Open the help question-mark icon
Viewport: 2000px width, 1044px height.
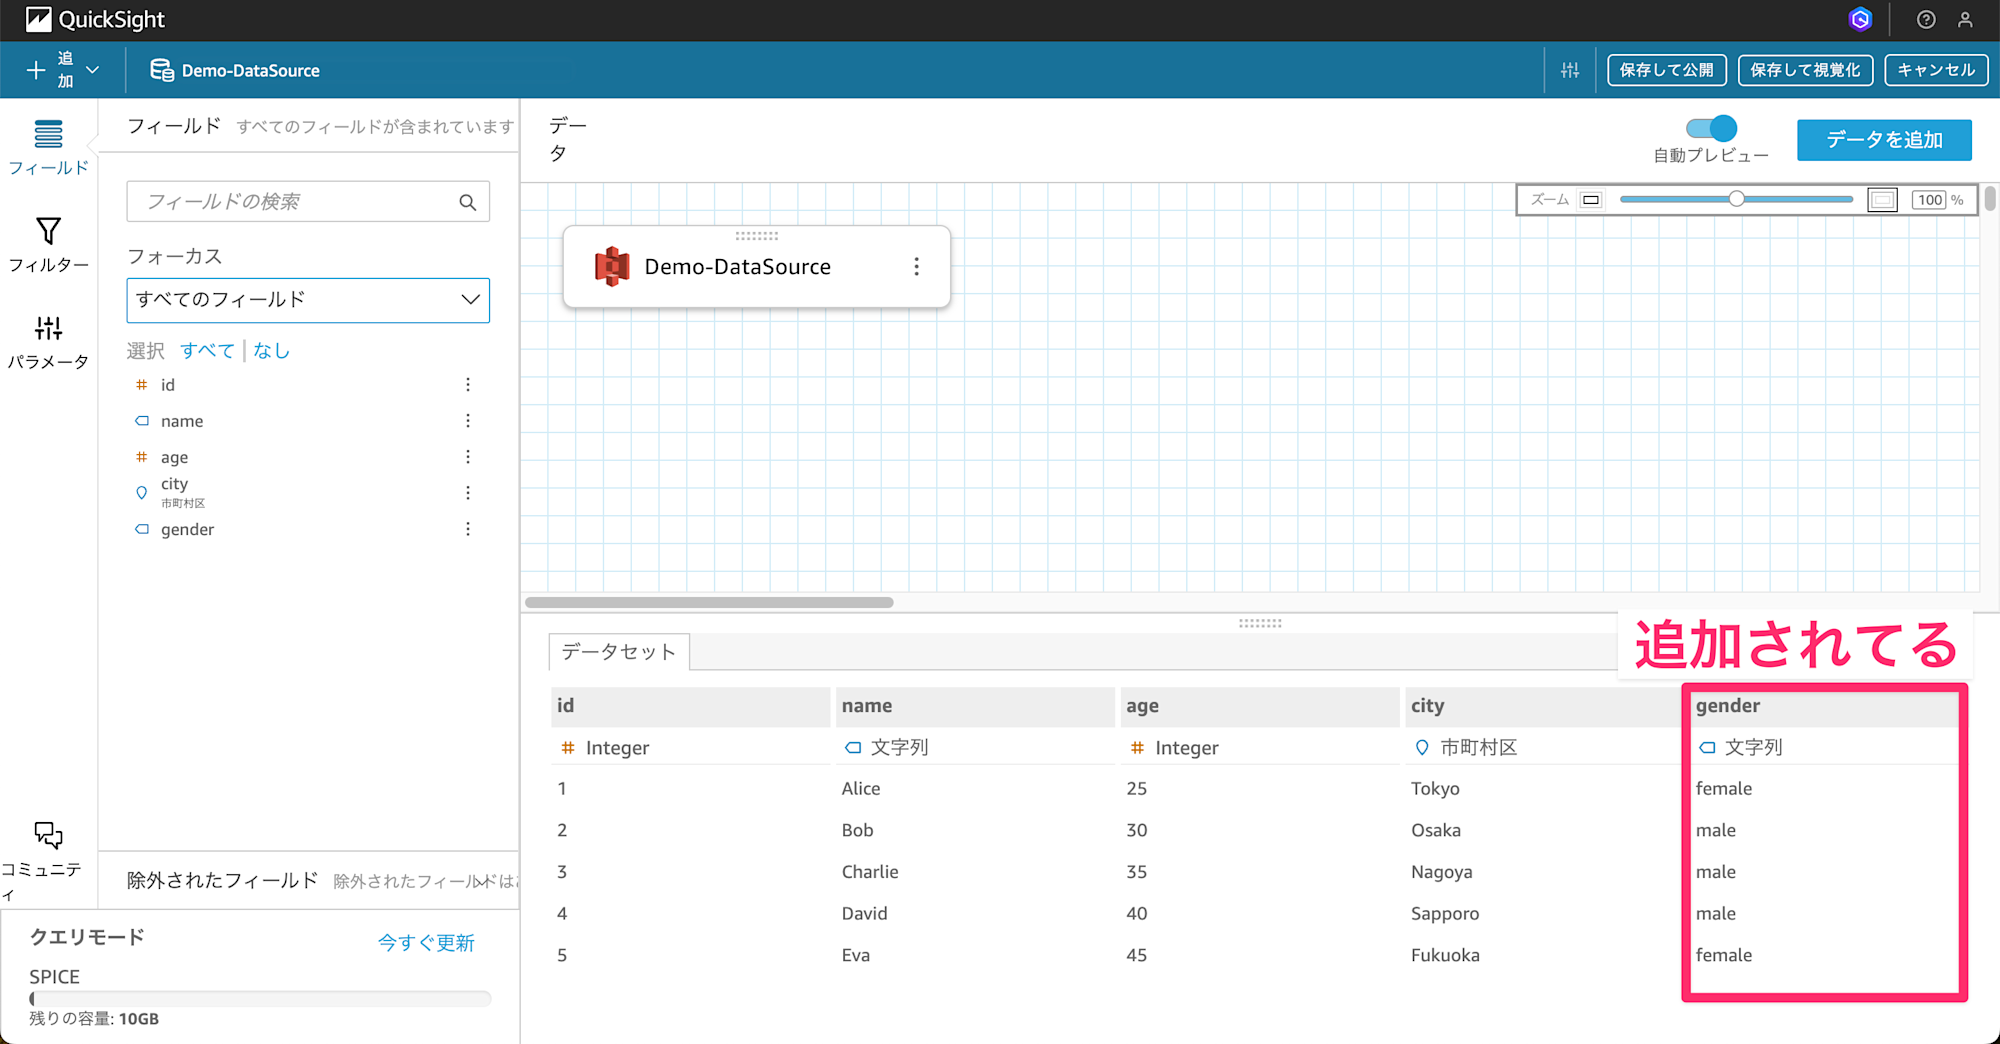click(1926, 19)
